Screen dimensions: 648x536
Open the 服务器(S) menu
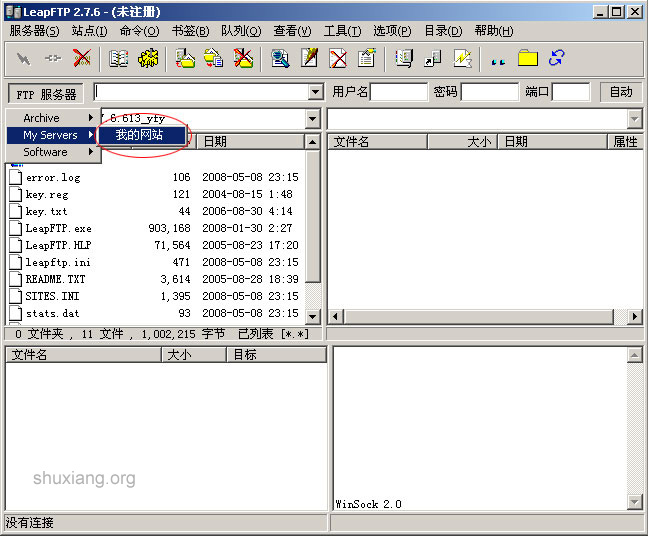click(34, 31)
